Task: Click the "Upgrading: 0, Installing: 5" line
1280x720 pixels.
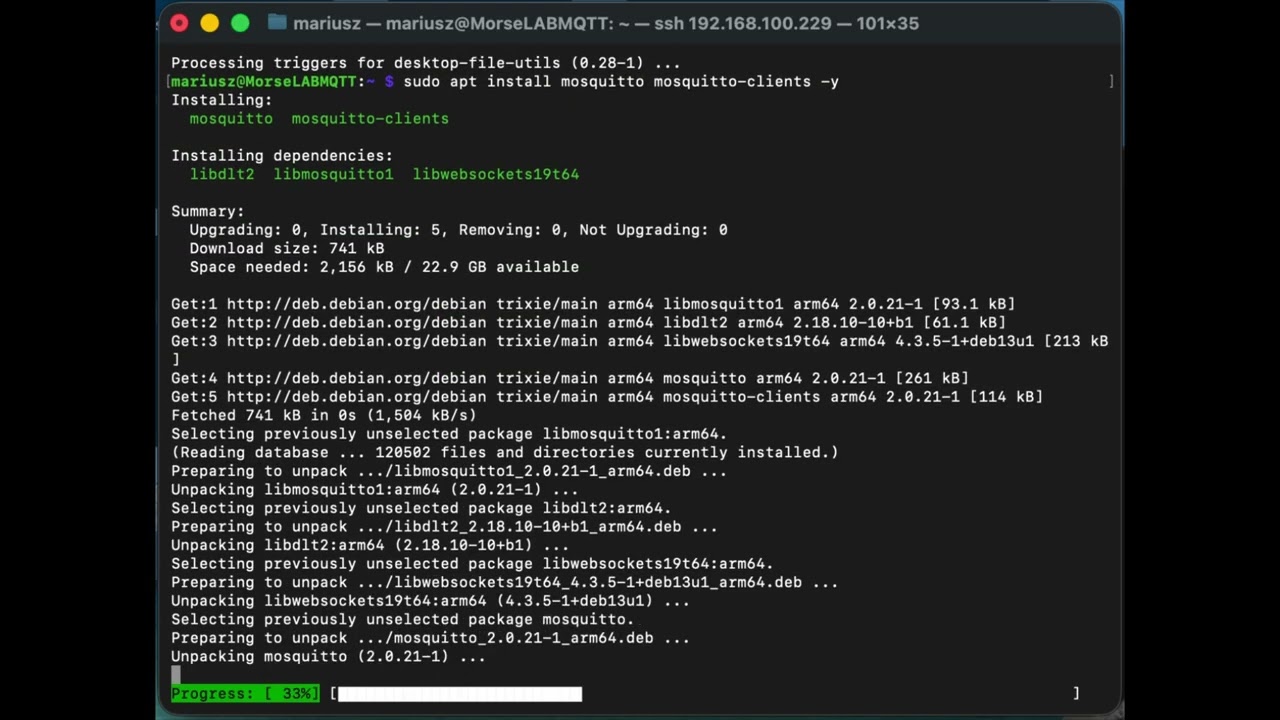Action: coord(459,230)
